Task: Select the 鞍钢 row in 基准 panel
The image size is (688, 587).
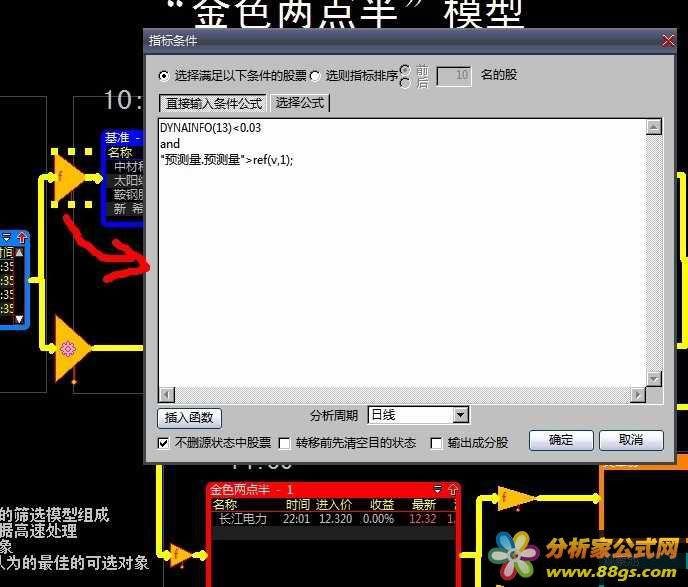Action: pyautogui.click(x=126, y=194)
